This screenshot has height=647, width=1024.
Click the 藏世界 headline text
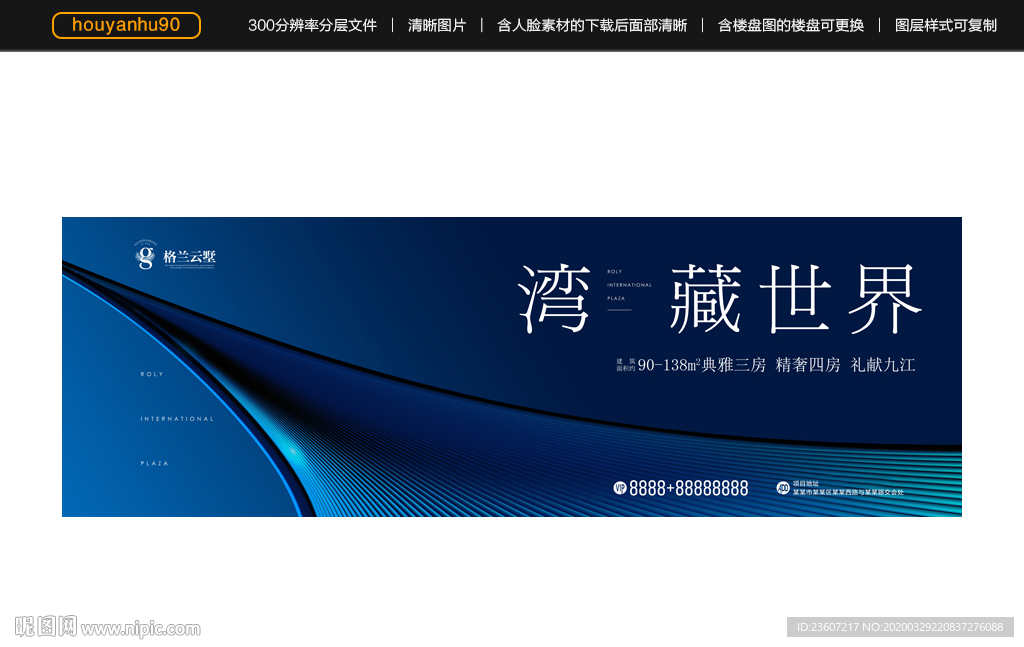pyautogui.click(x=795, y=298)
